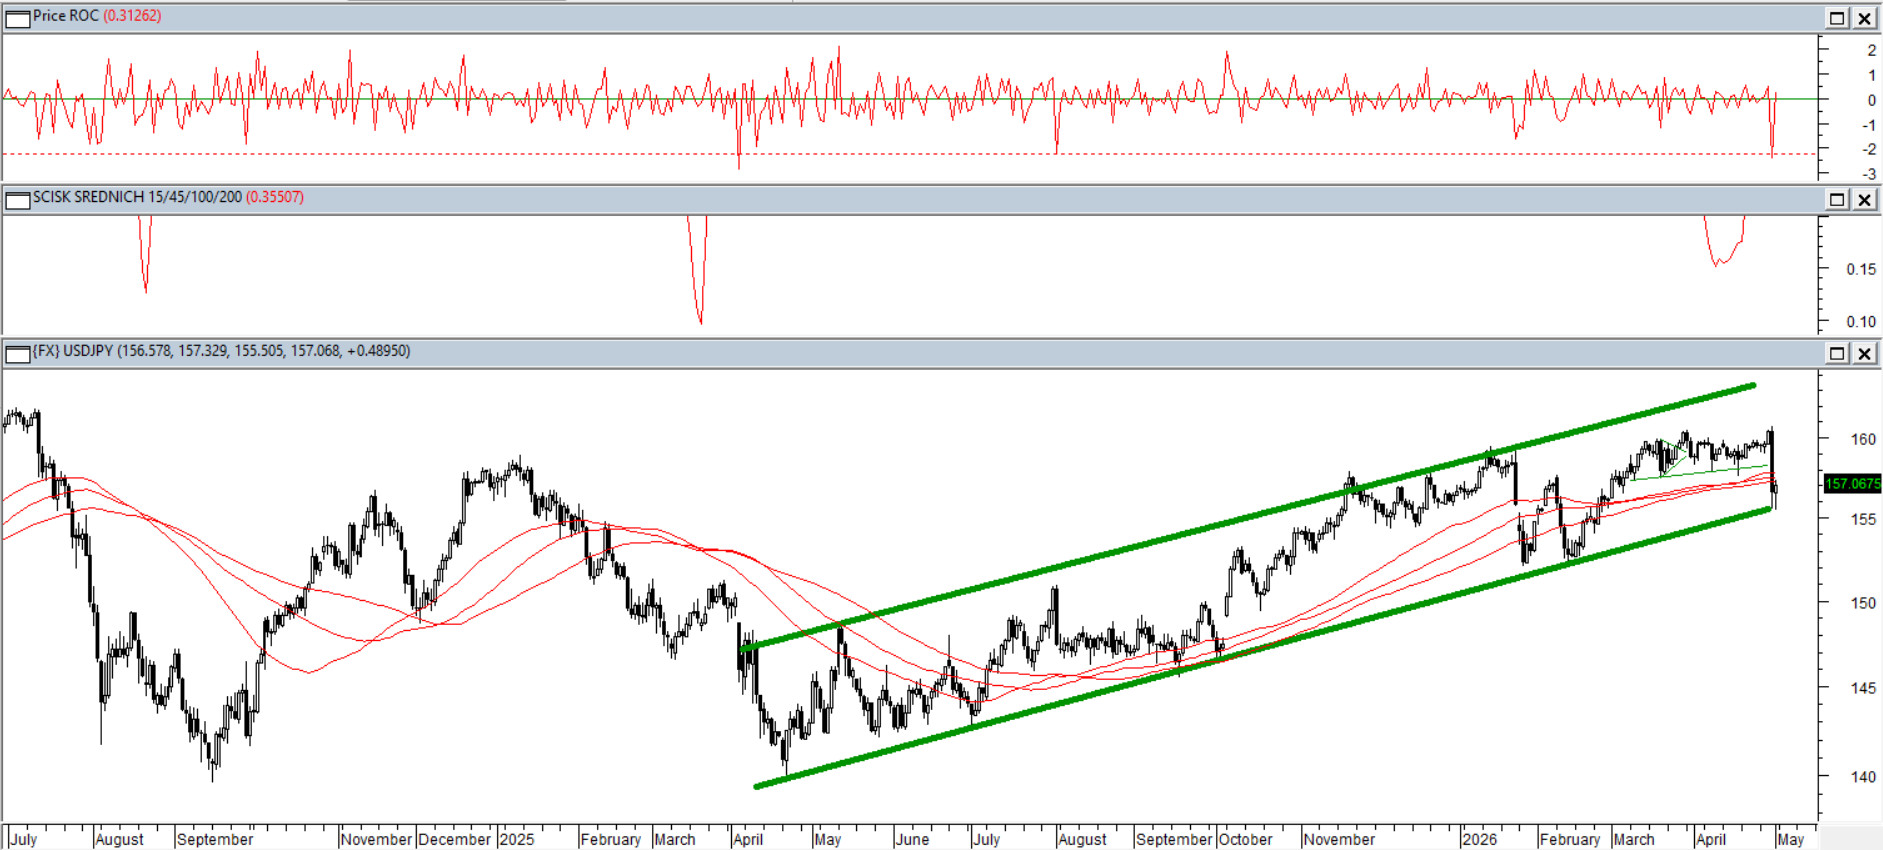Image resolution: width=1883 pixels, height=850 pixels.
Task: Close the USDJPY price pane
Action: pos(1865,353)
